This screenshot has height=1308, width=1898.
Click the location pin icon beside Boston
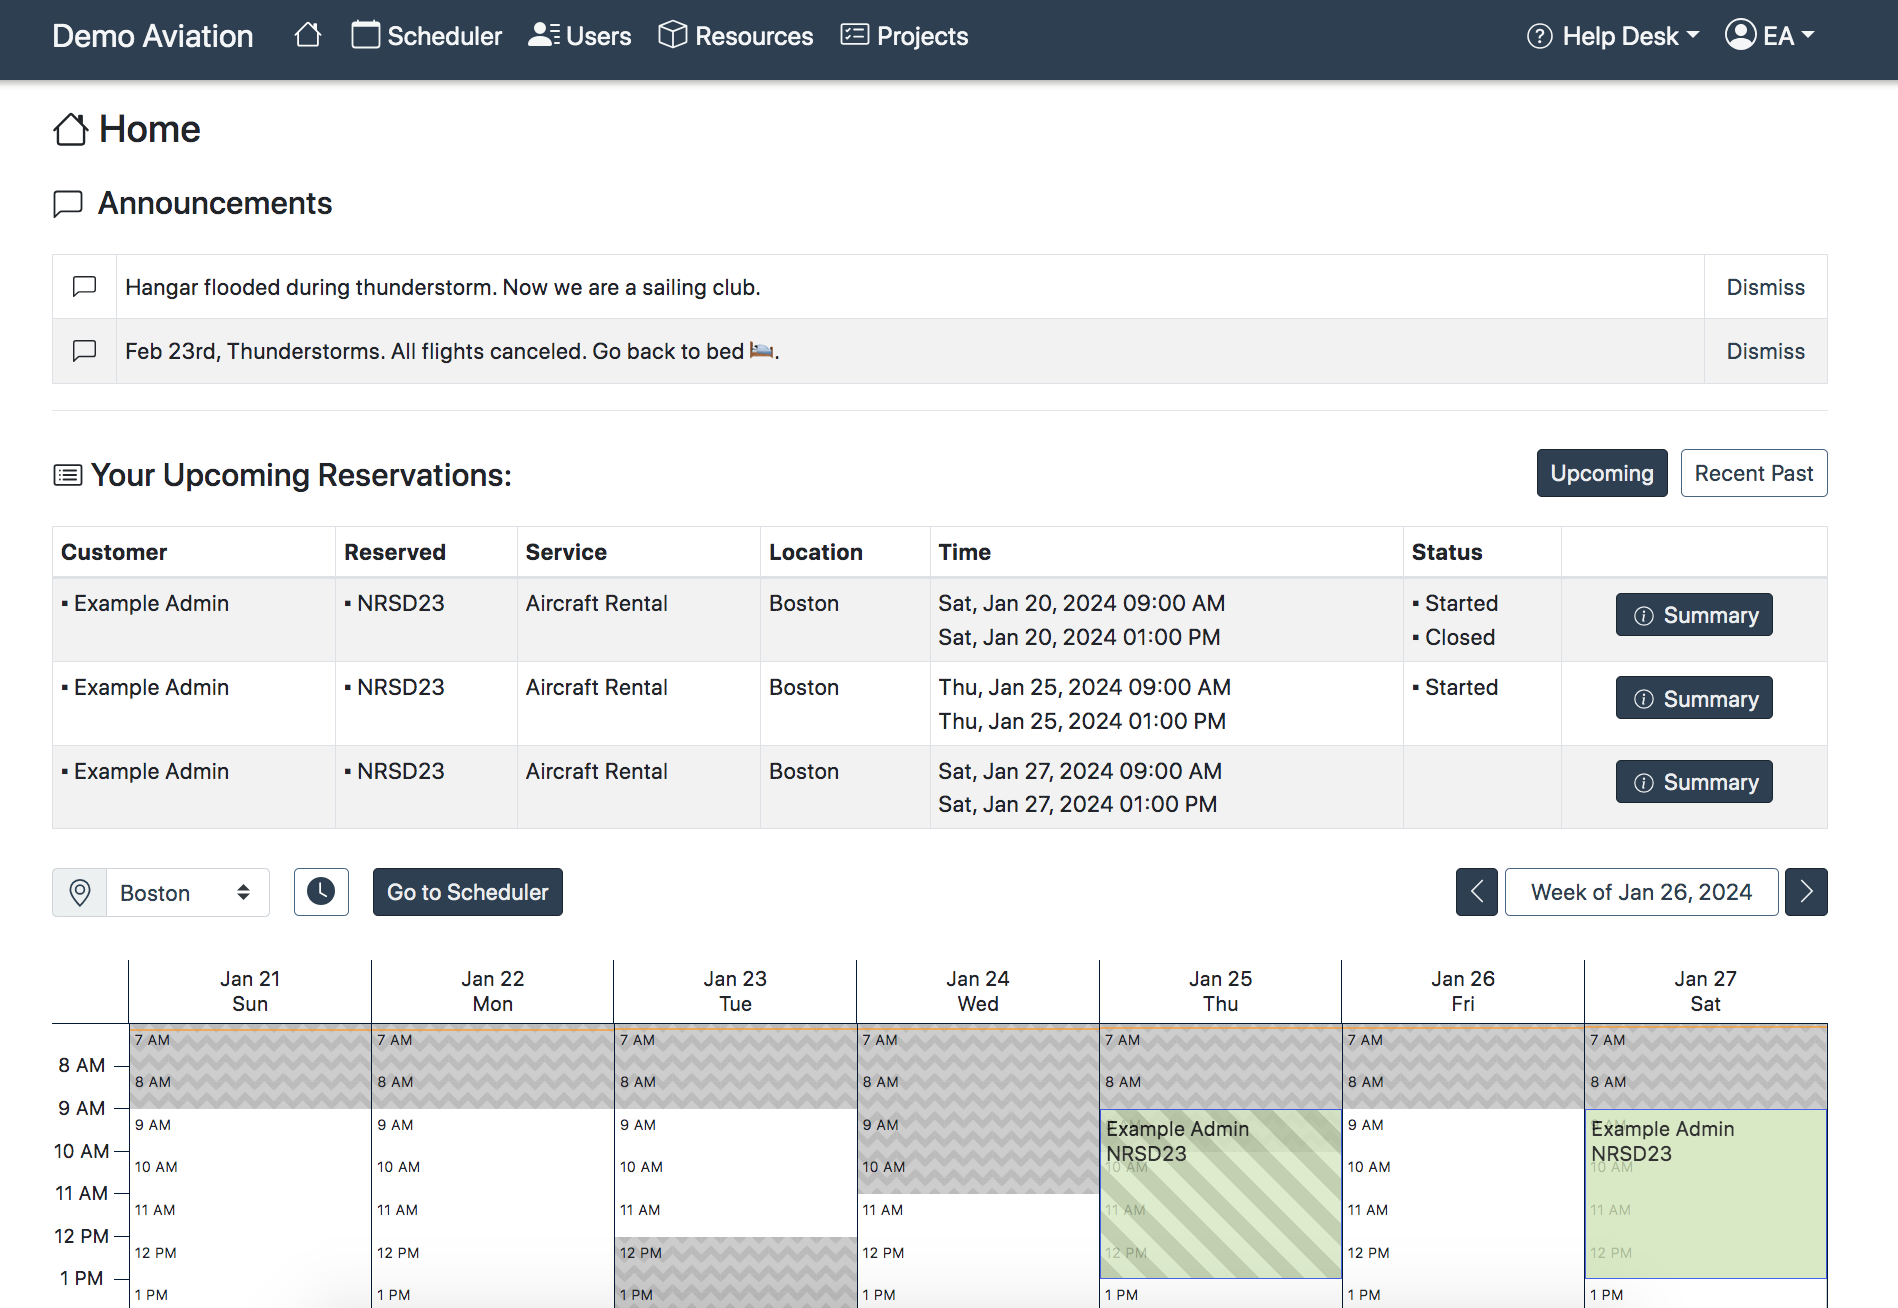click(80, 892)
